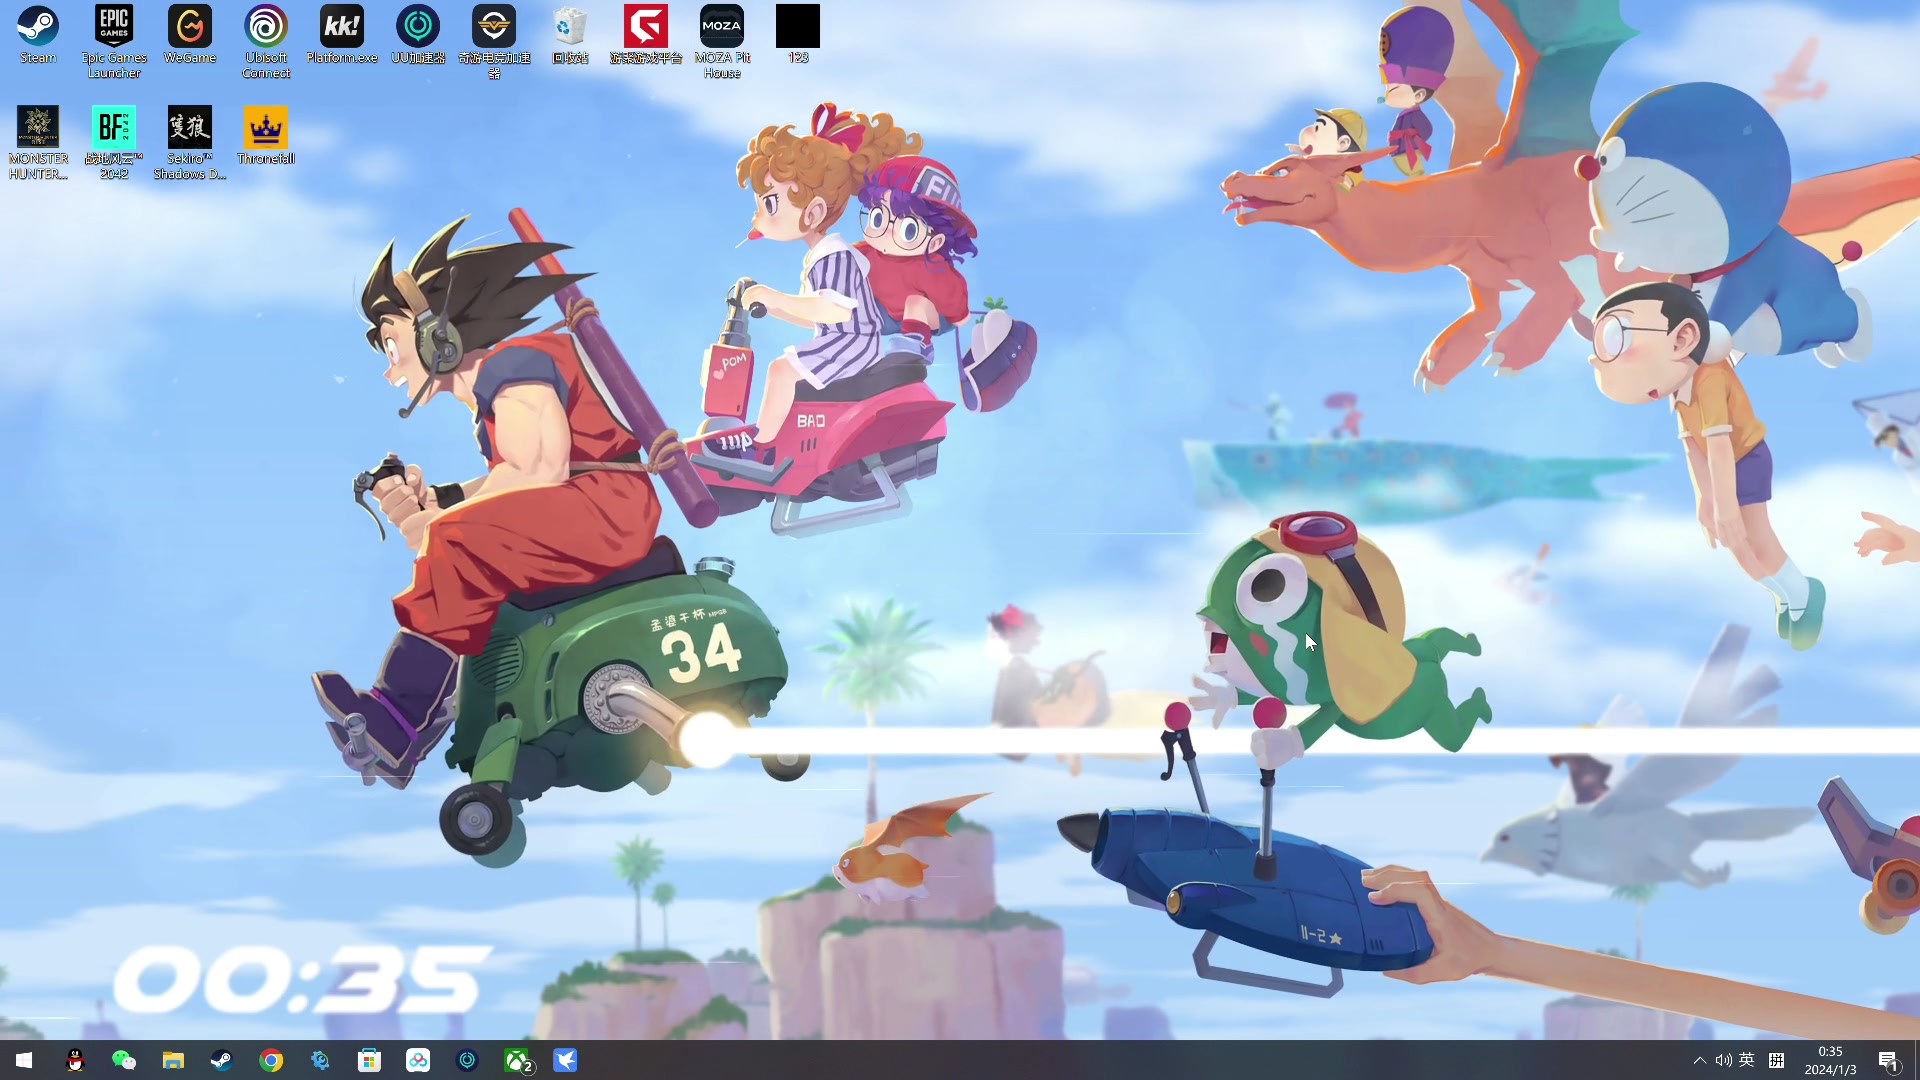The image size is (1920, 1080).
Task: Open Google Chrome from the taskbar
Action: (x=271, y=1060)
